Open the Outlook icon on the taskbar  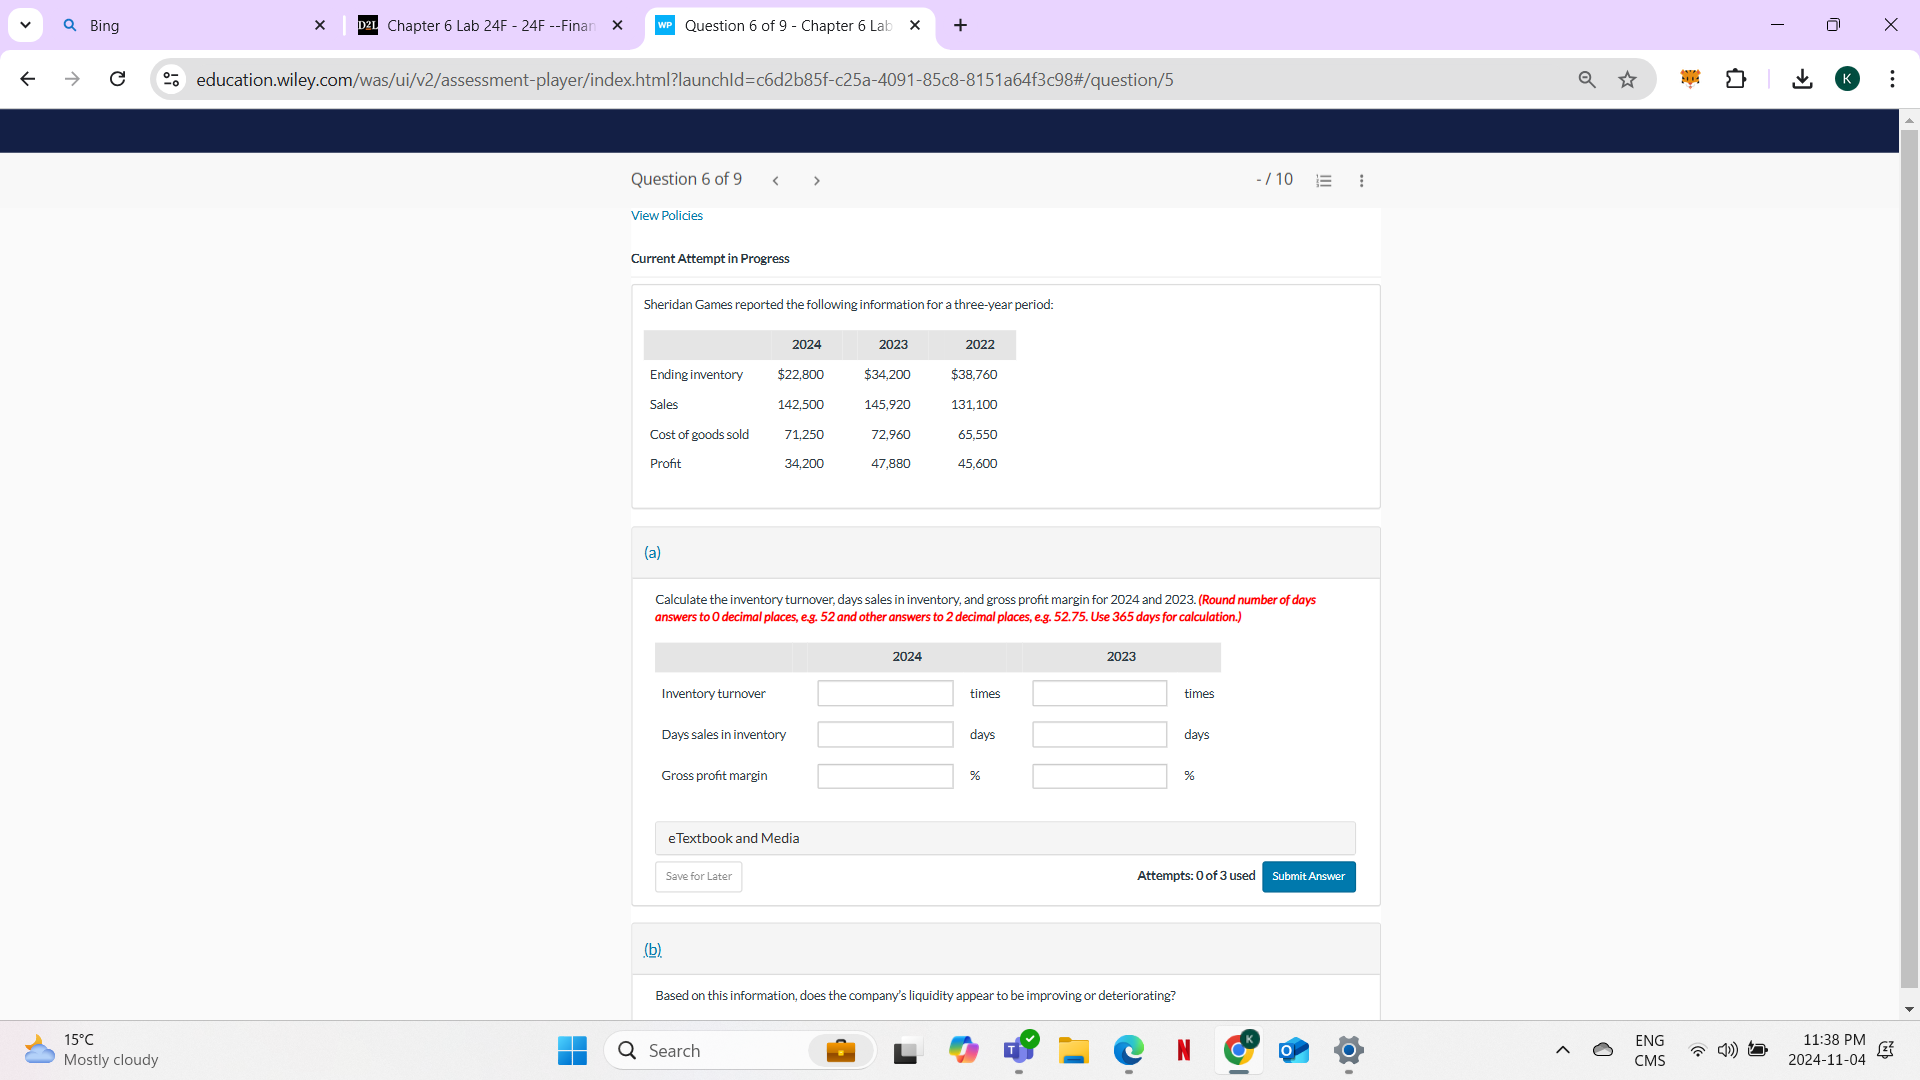(1292, 1051)
